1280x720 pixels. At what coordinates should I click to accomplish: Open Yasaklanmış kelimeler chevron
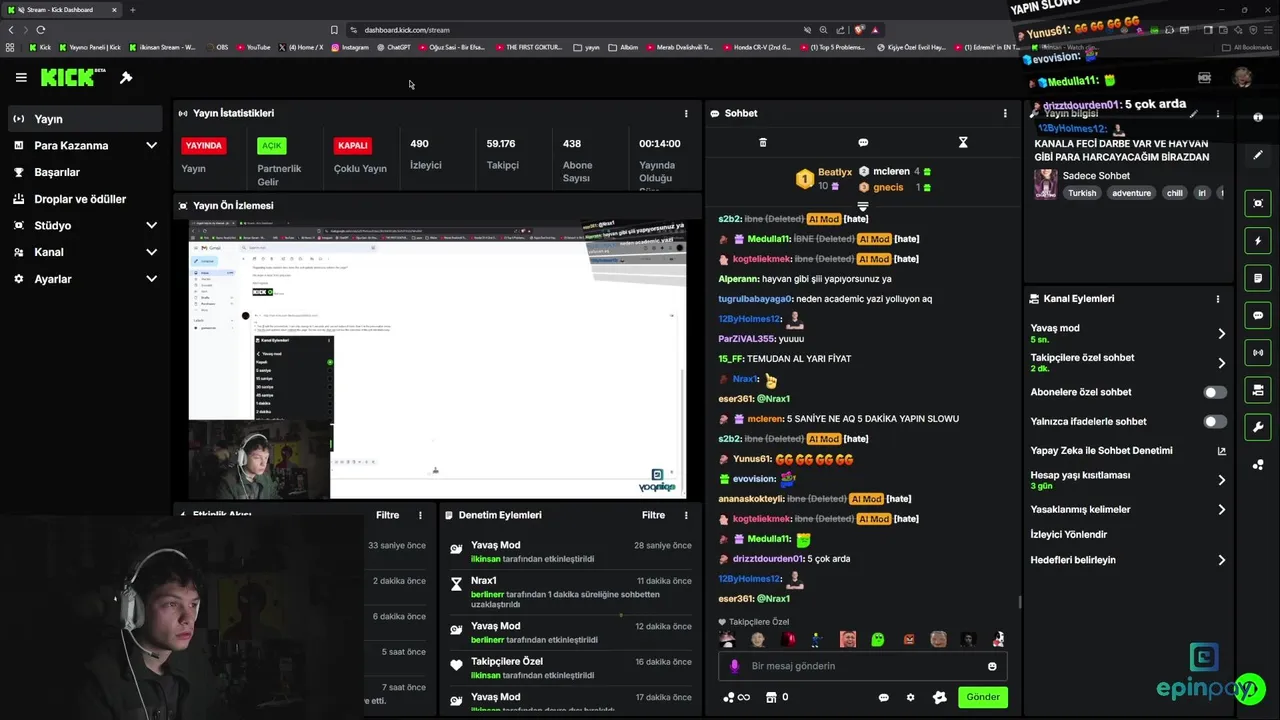pos(1221,509)
